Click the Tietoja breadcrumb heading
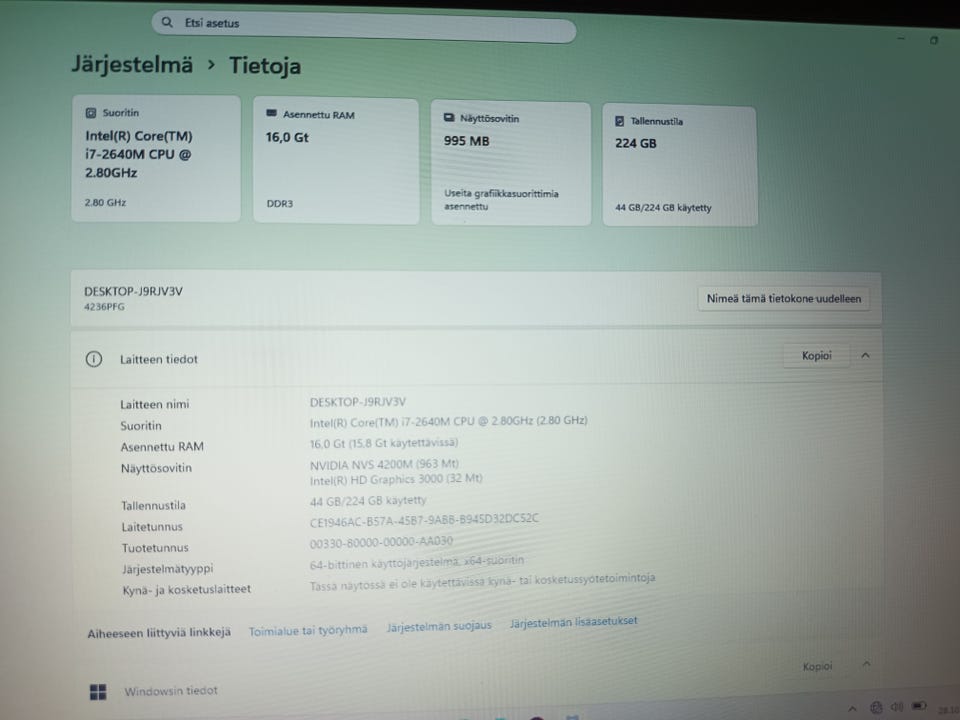Viewport: 960px width, 720px height. [264, 66]
